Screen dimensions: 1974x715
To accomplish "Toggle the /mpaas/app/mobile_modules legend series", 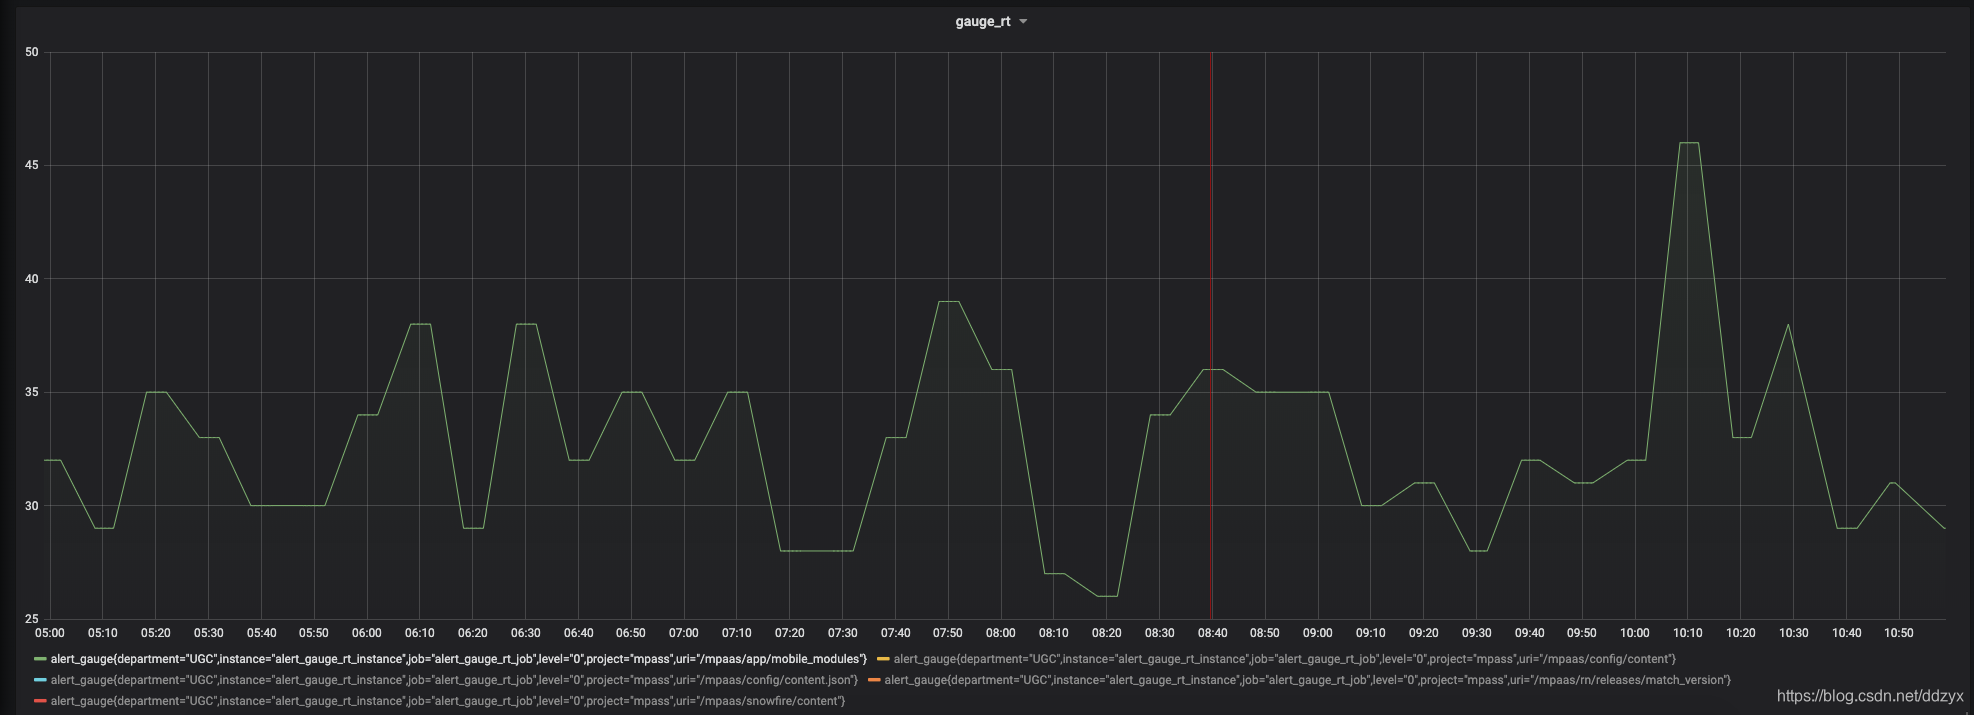I will pyautogui.click(x=459, y=659).
